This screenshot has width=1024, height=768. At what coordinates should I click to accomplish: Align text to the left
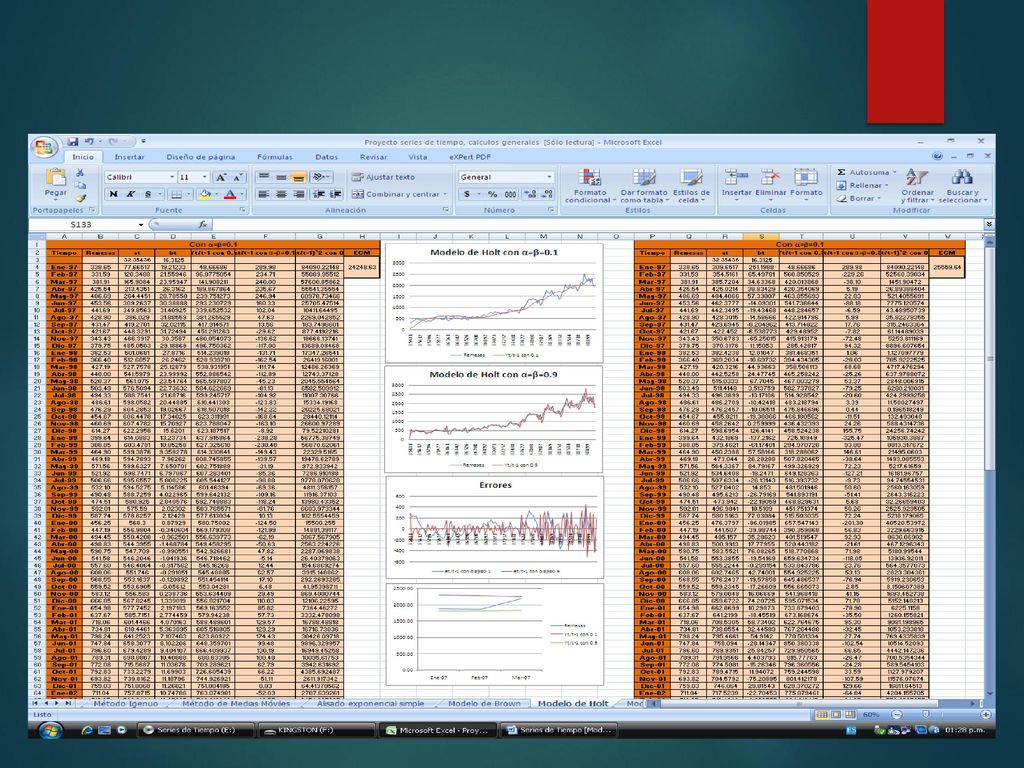pyautogui.click(x=263, y=194)
